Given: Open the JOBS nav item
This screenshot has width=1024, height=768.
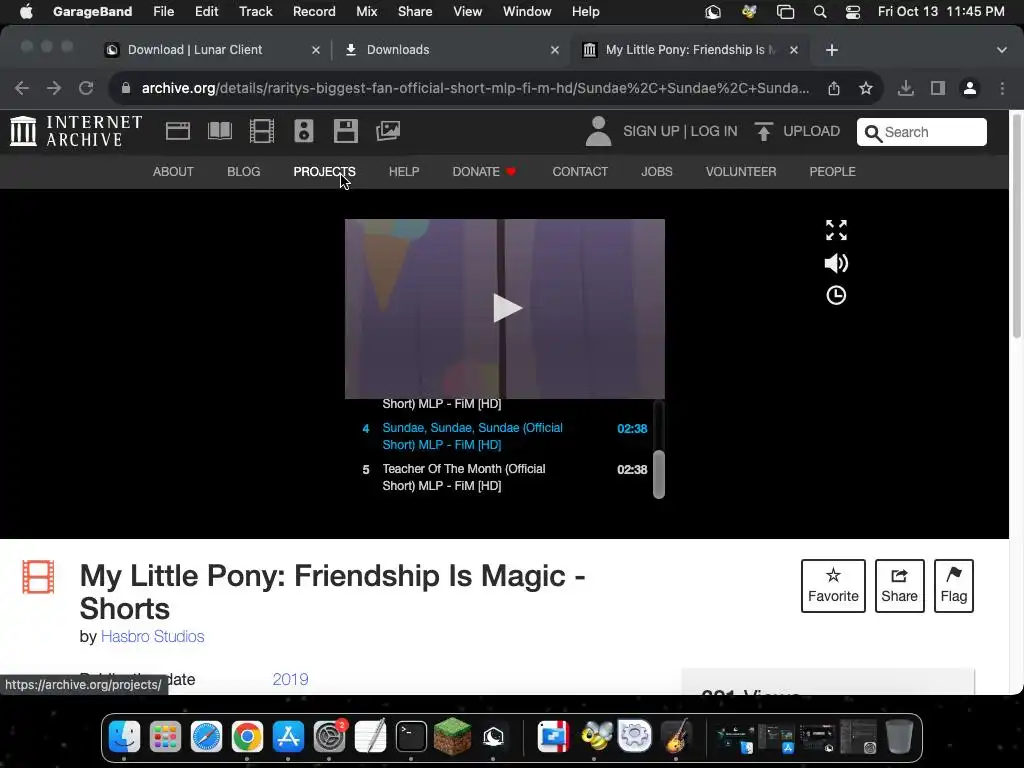Looking at the screenshot, I should coord(656,172).
